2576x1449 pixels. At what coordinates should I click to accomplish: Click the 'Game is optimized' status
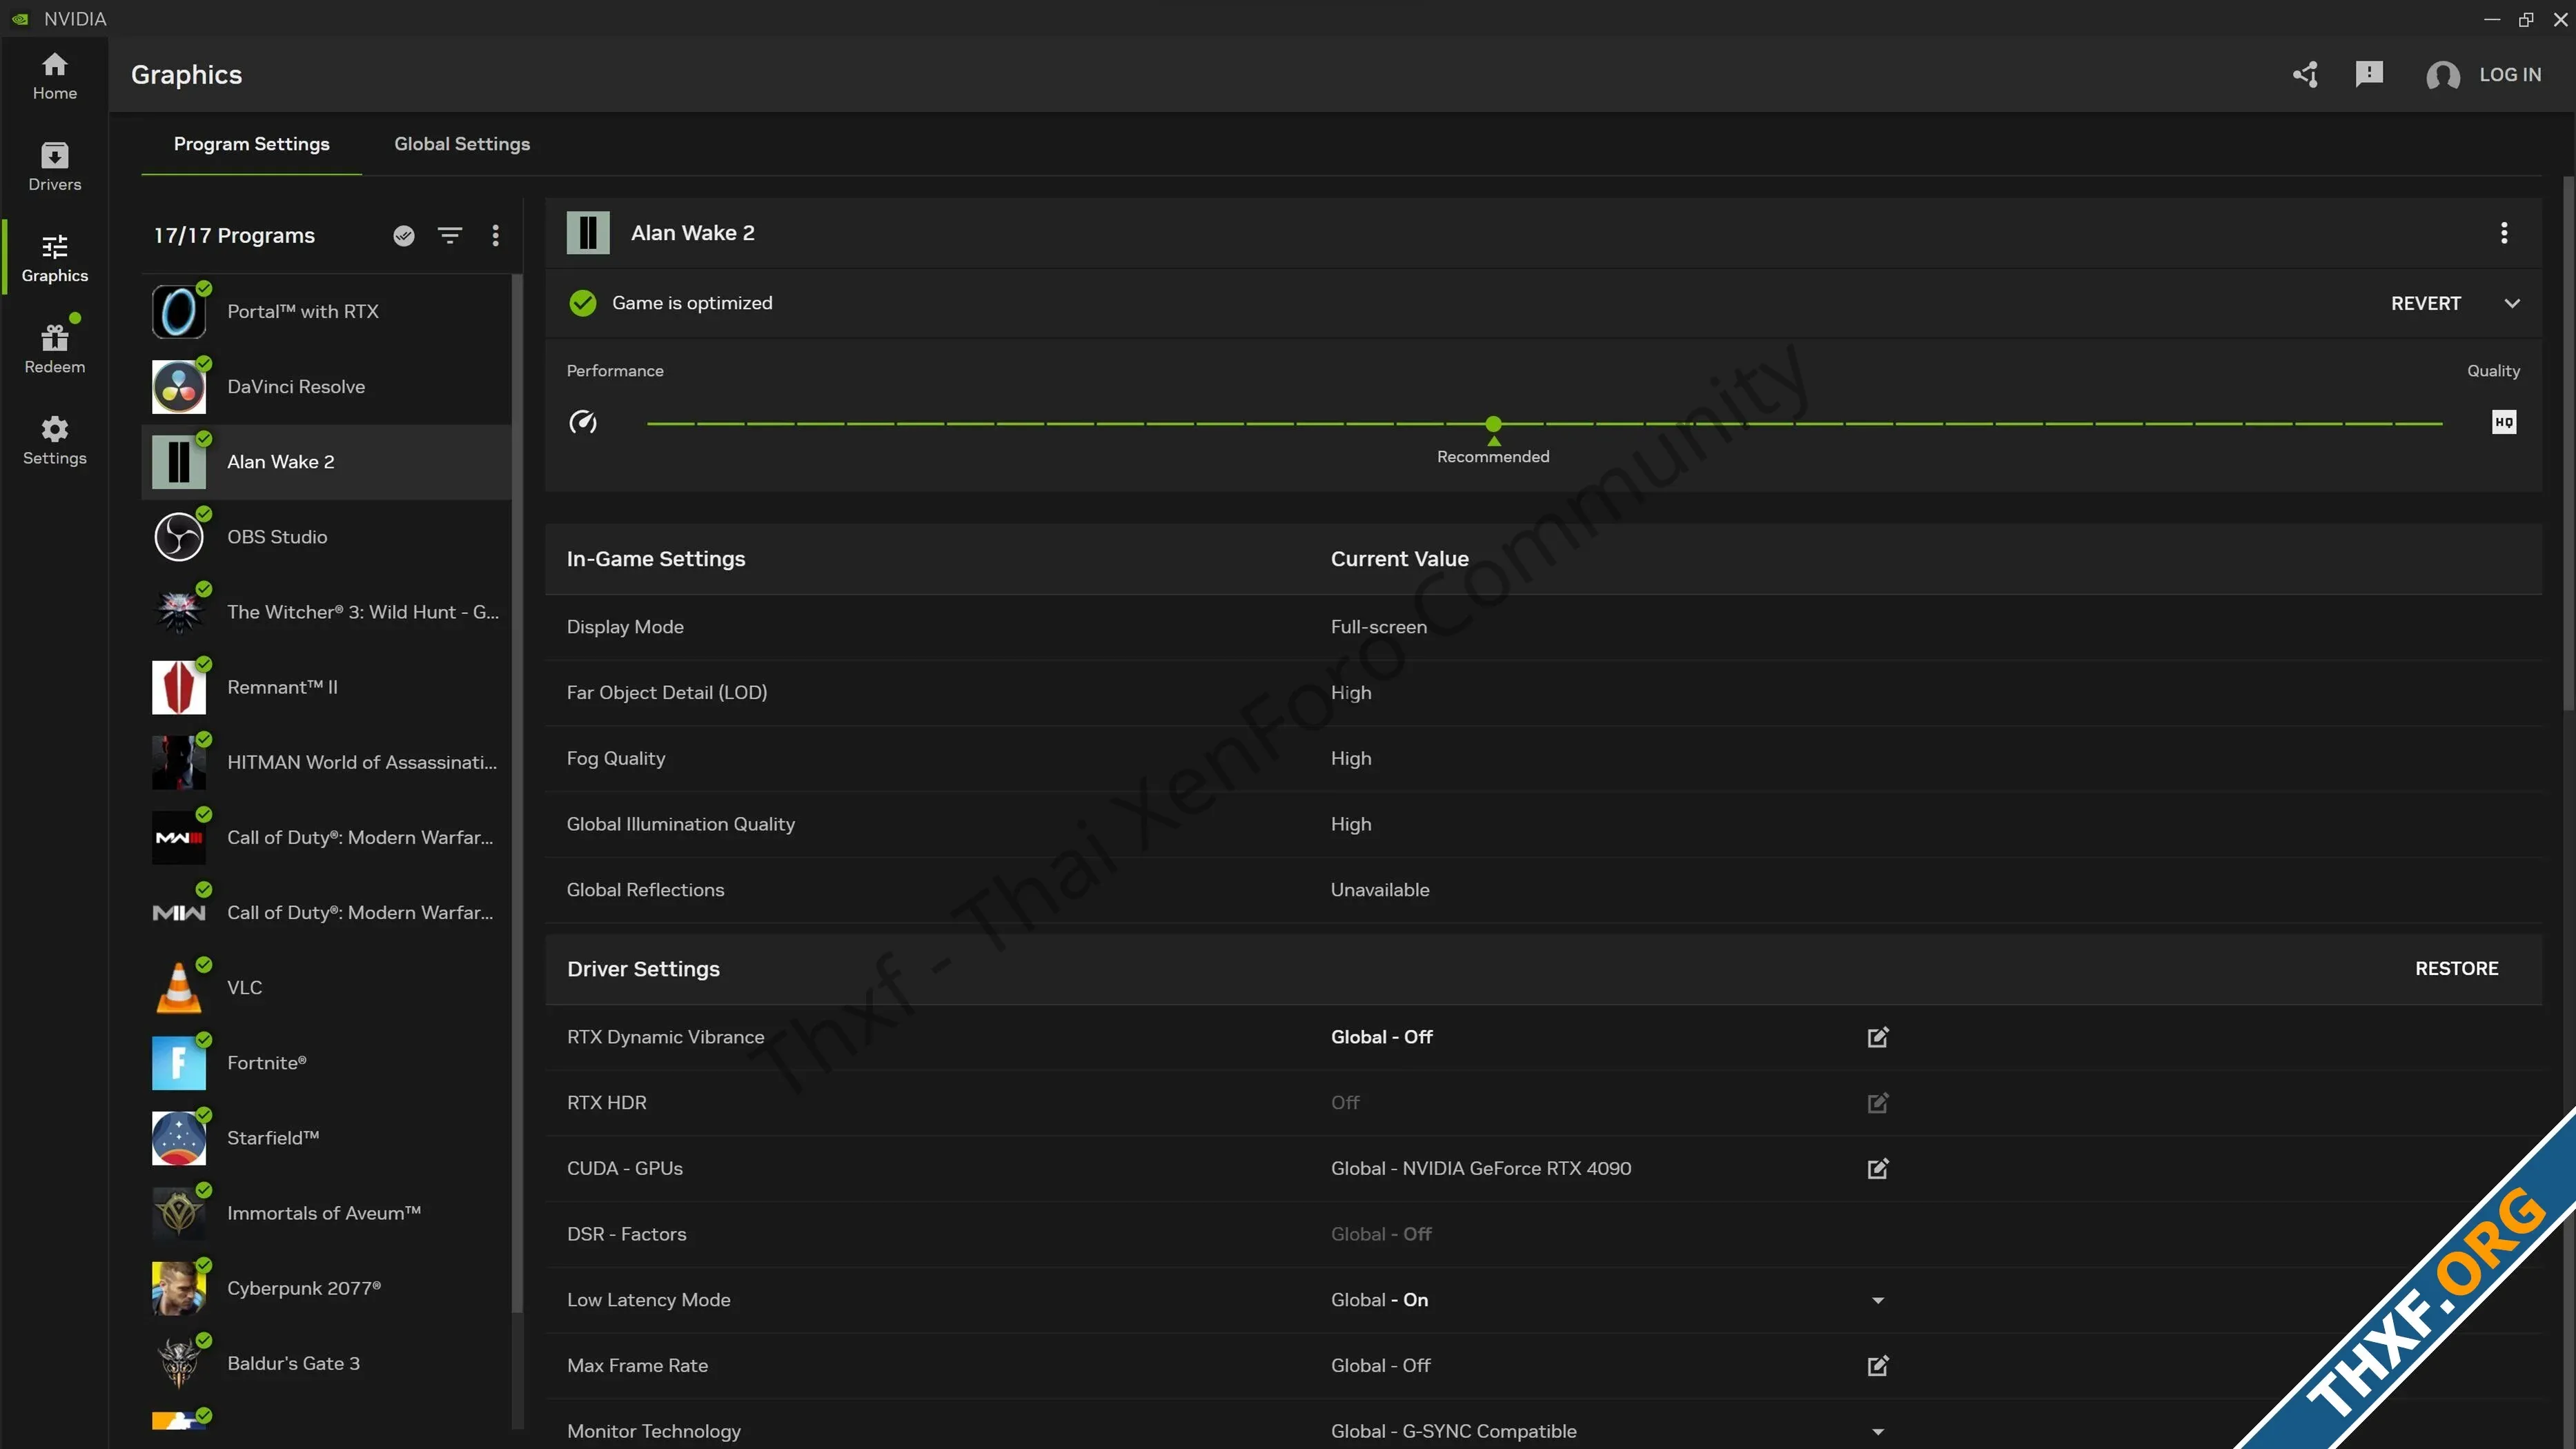(670, 303)
